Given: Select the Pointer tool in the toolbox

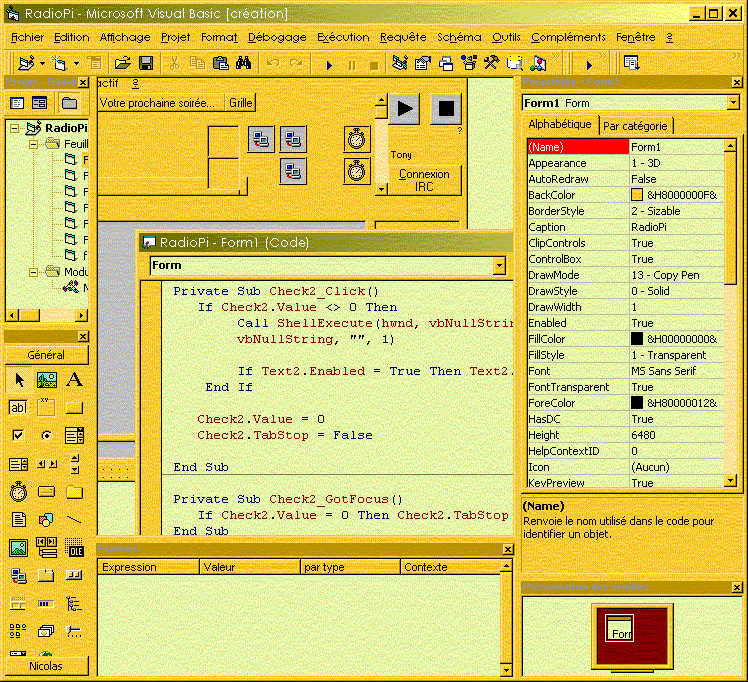Looking at the screenshot, I should [x=19, y=380].
